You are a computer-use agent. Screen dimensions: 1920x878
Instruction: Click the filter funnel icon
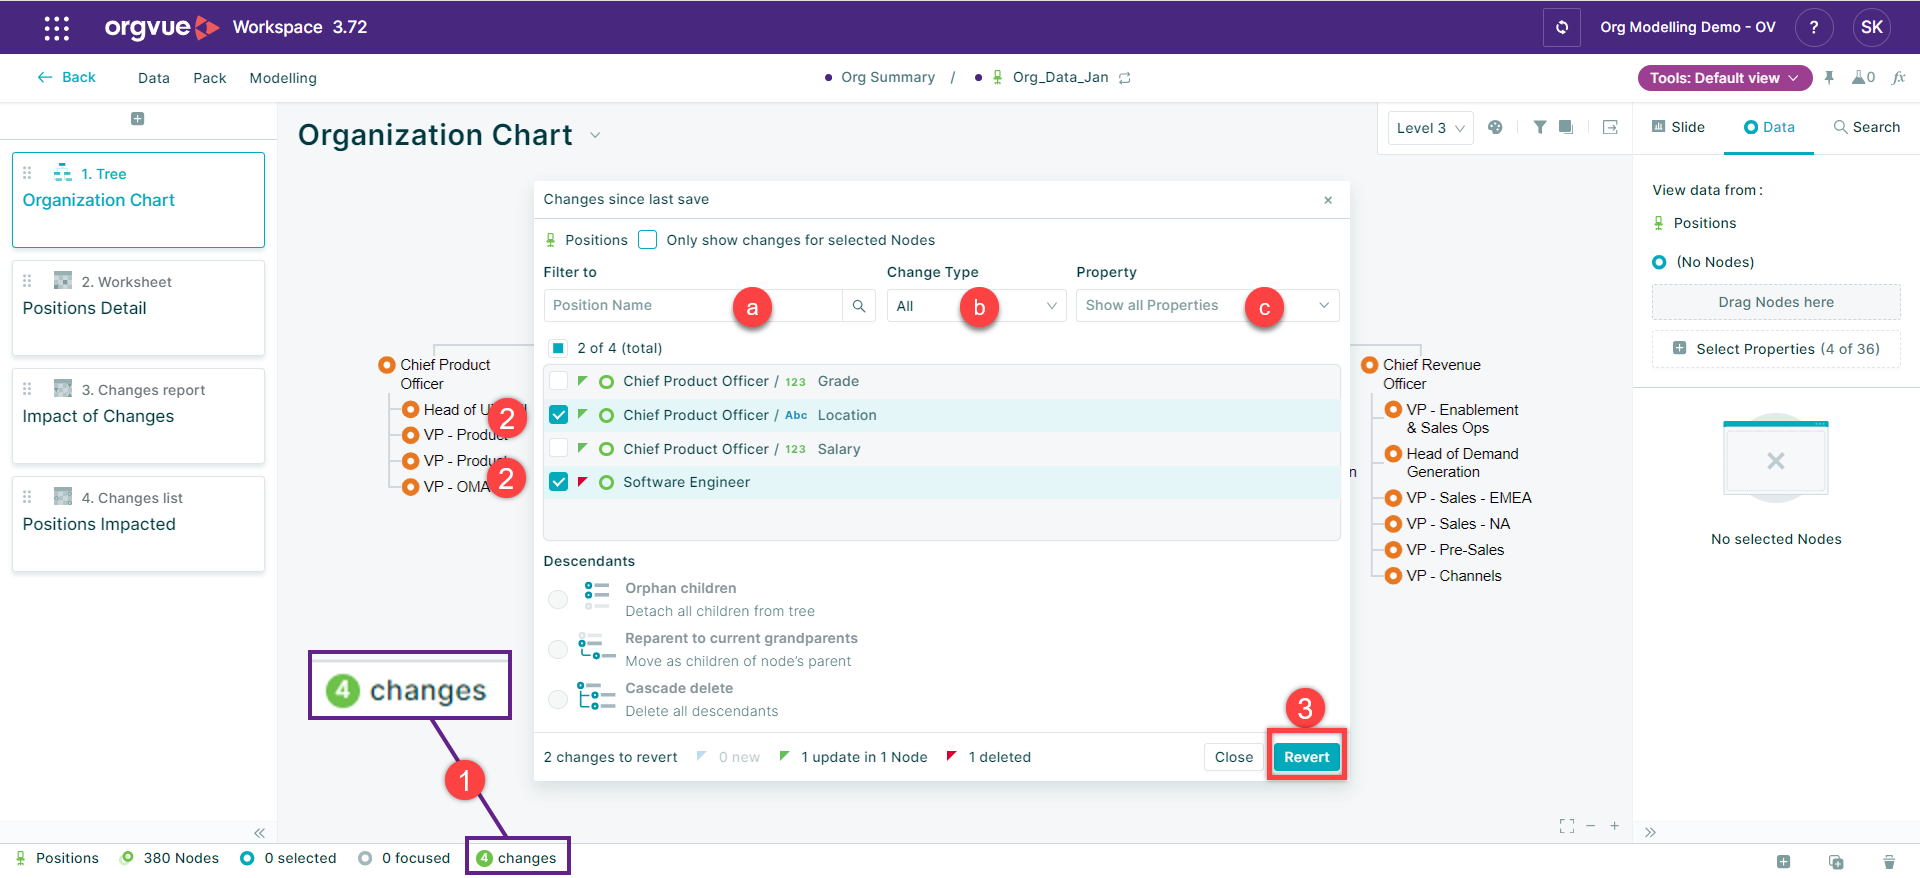[x=1540, y=127]
